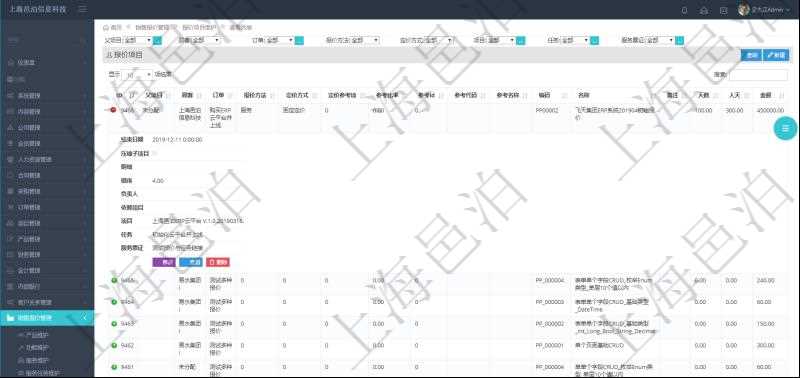Open the 项目 filter dropdown

coord(501,40)
